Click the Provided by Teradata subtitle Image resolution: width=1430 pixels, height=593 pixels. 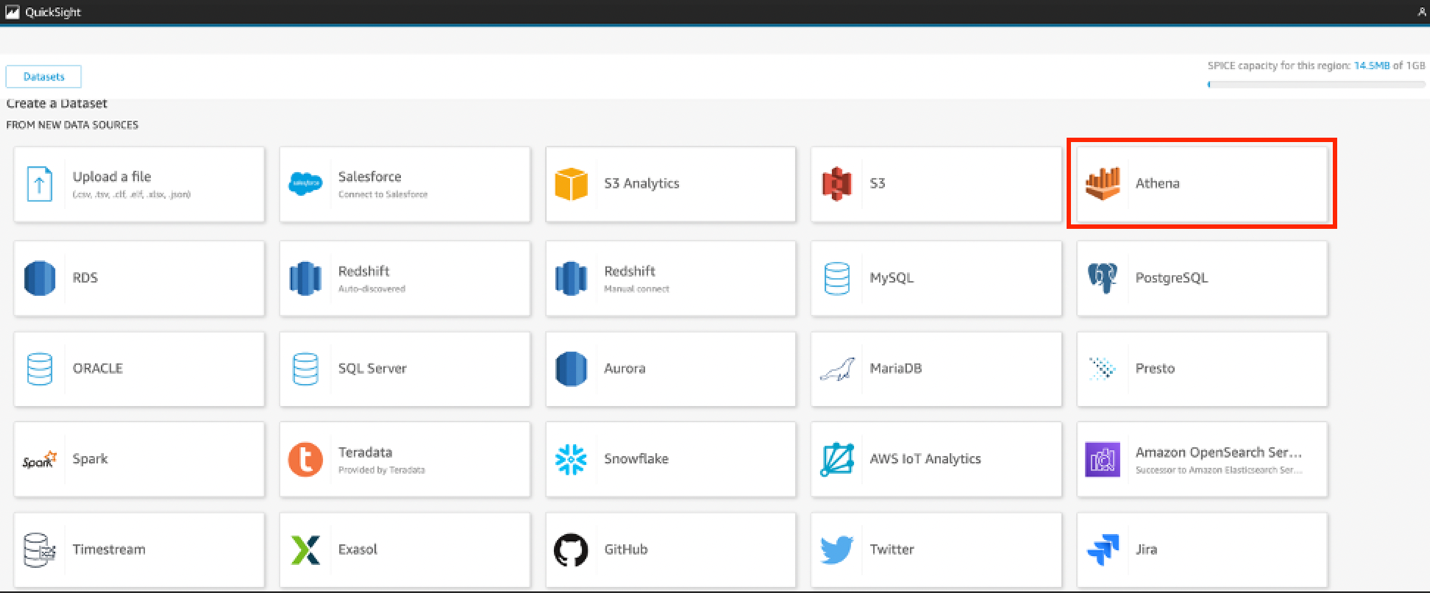click(x=382, y=470)
